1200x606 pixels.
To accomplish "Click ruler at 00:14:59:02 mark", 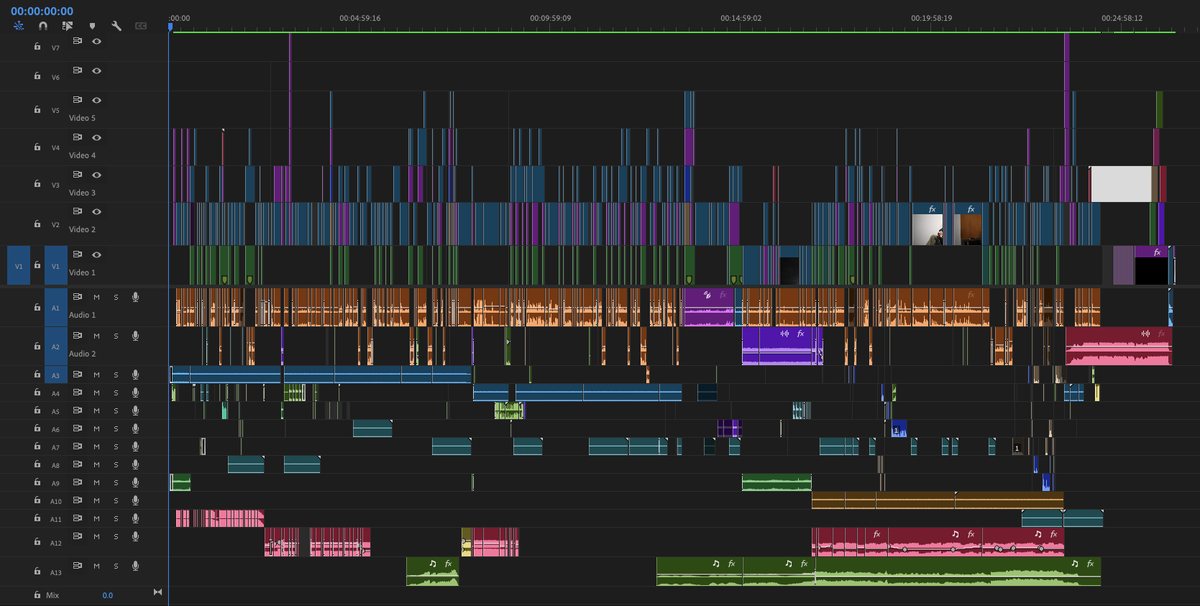I will pos(741,18).
